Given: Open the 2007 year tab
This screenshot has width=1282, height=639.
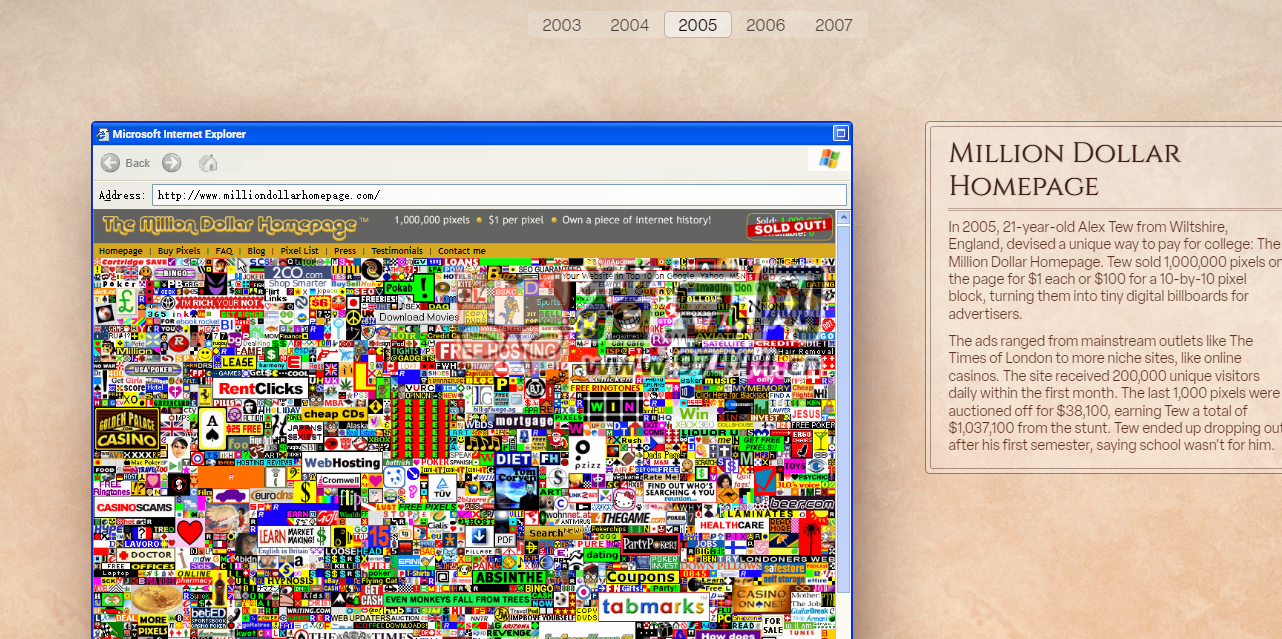Looking at the screenshot, I should pyautogui.click(x=833, y=25).
